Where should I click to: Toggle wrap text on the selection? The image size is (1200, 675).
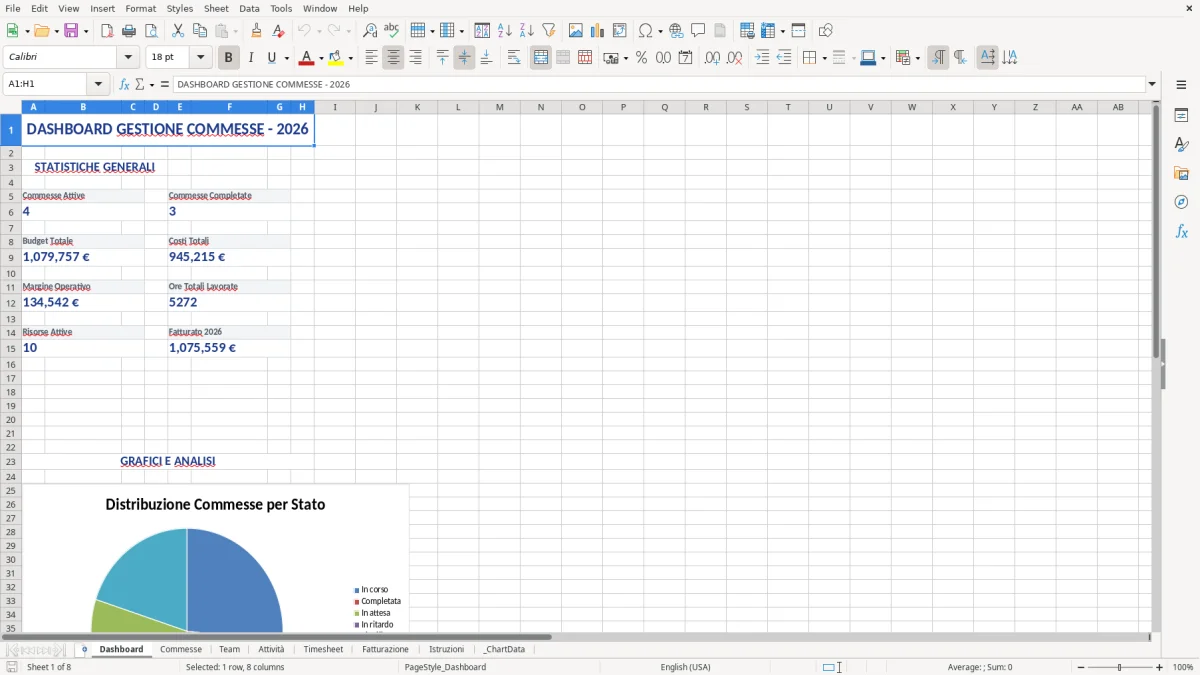click(x=512, y=57)
